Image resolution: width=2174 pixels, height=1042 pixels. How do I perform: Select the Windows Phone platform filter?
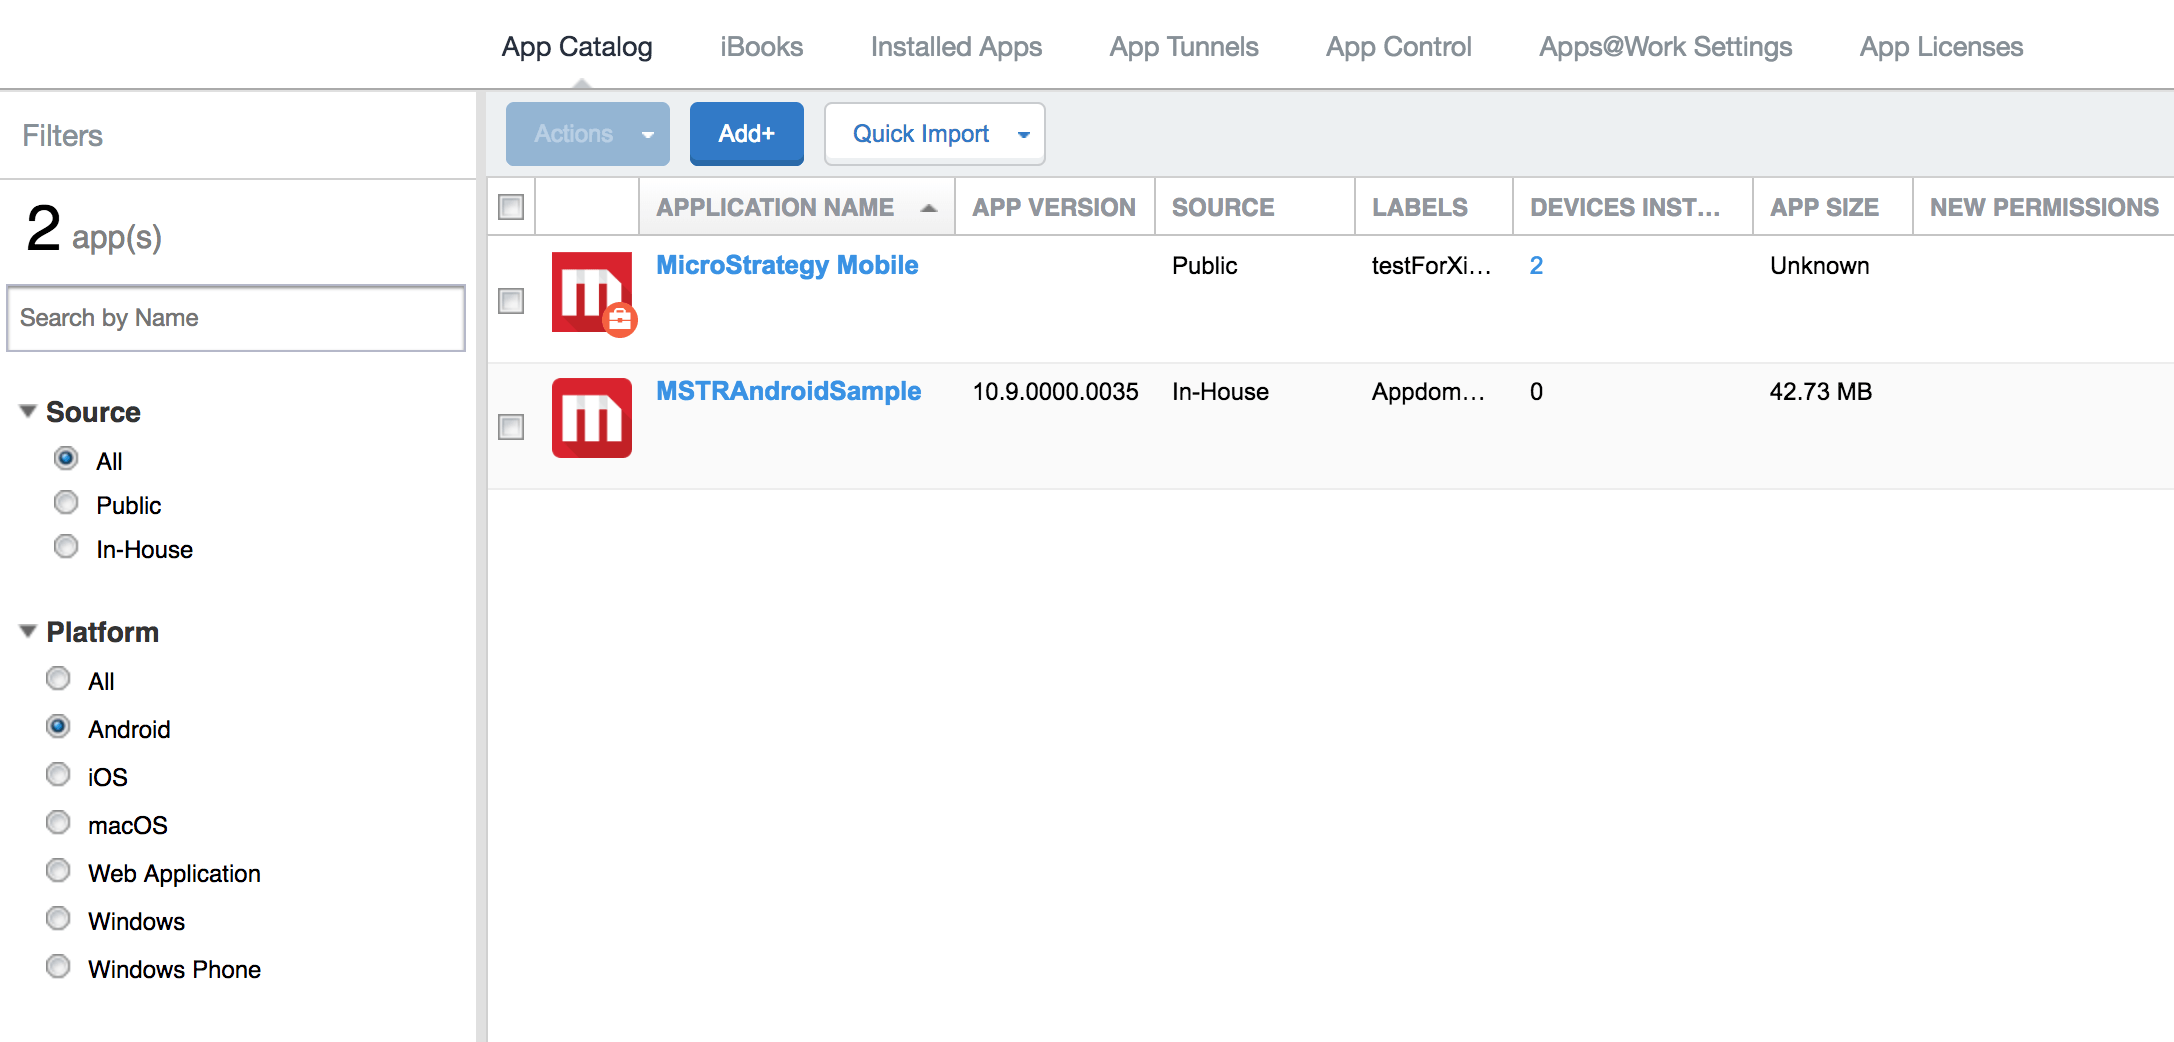pos(58,967)
